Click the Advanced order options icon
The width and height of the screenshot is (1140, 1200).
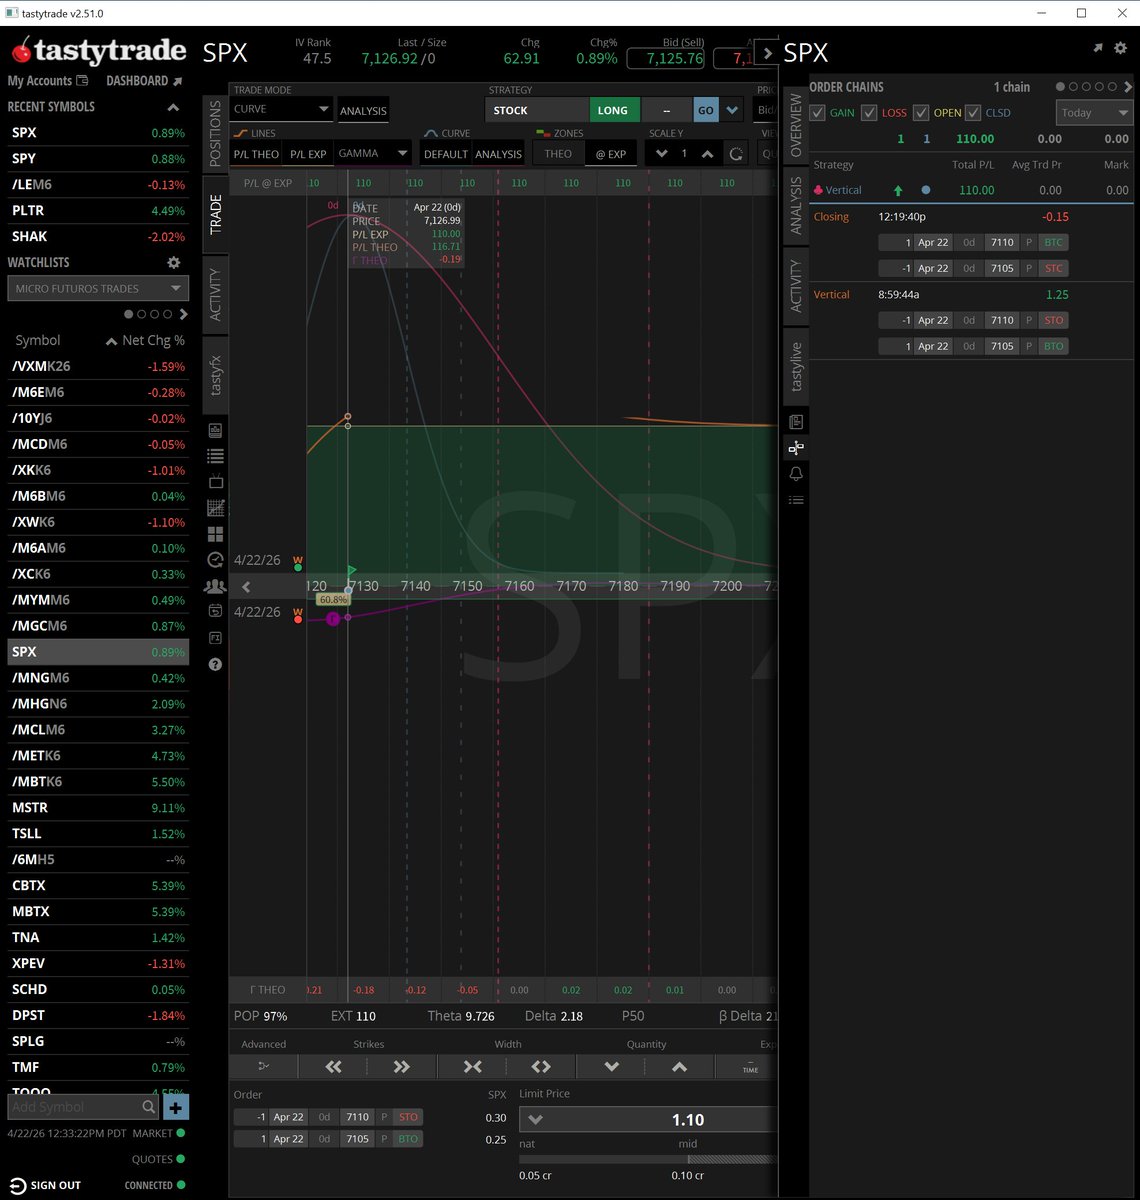coord(264,1067)
